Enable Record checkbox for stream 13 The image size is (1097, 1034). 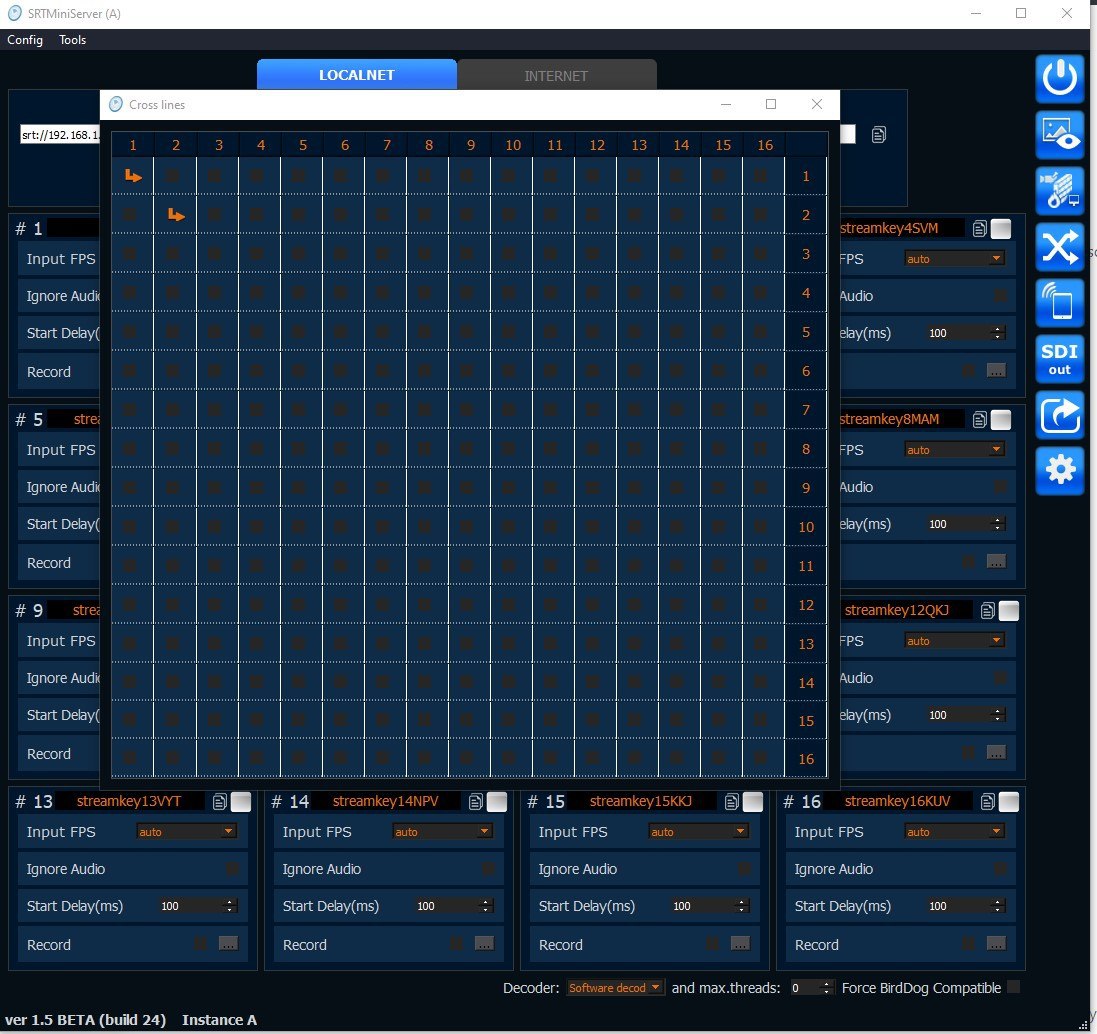[x=200, y=944]
